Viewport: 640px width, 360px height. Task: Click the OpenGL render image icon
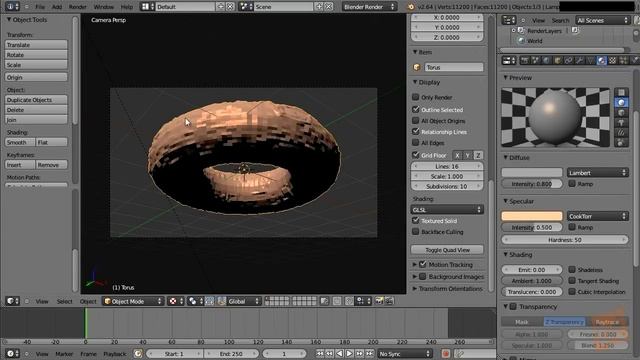click(x=380, y=301)
